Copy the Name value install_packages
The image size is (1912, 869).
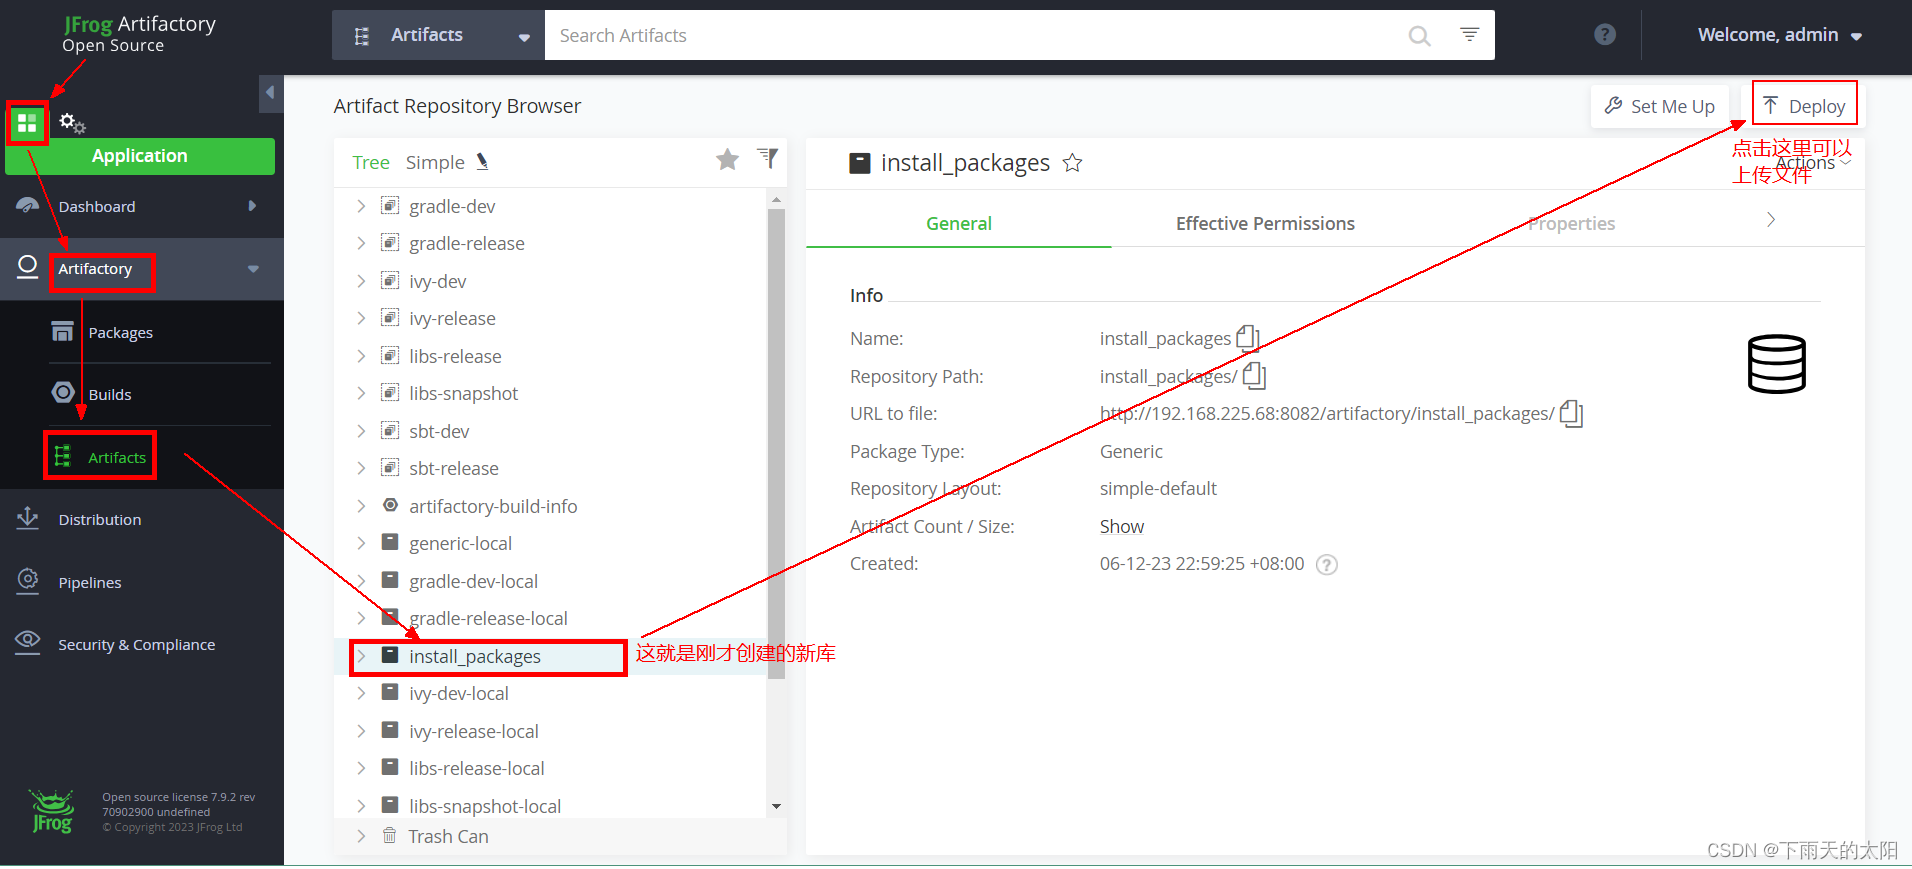(1247, 338)
